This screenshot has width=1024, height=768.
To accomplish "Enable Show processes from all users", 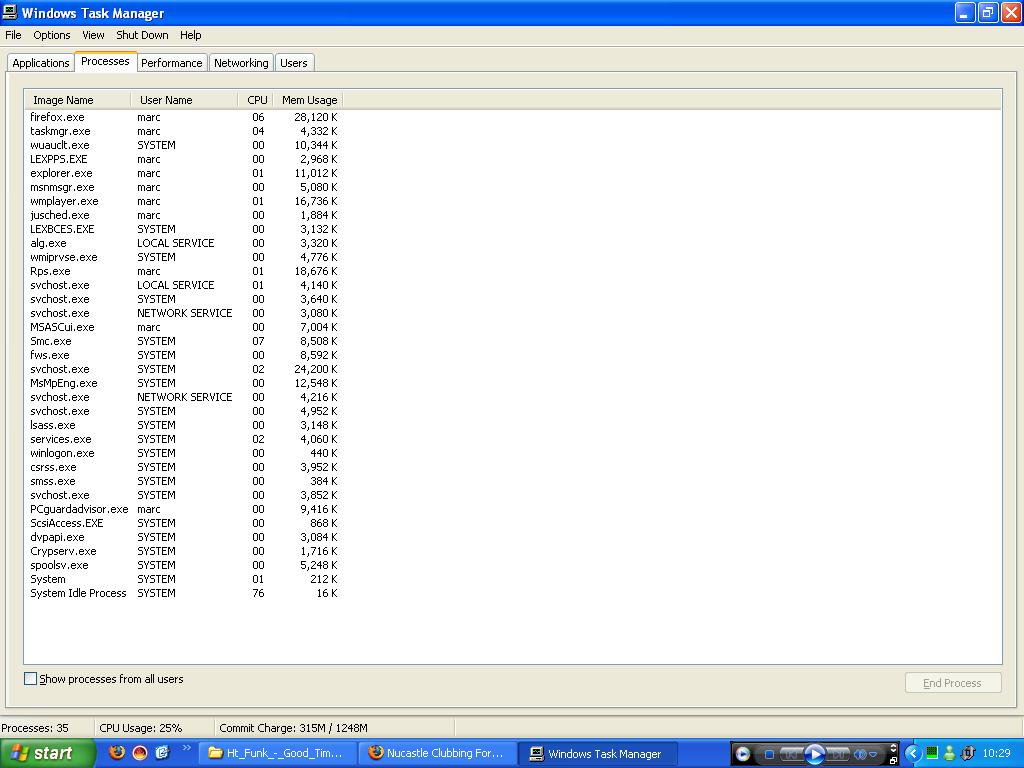I will 31,679.
